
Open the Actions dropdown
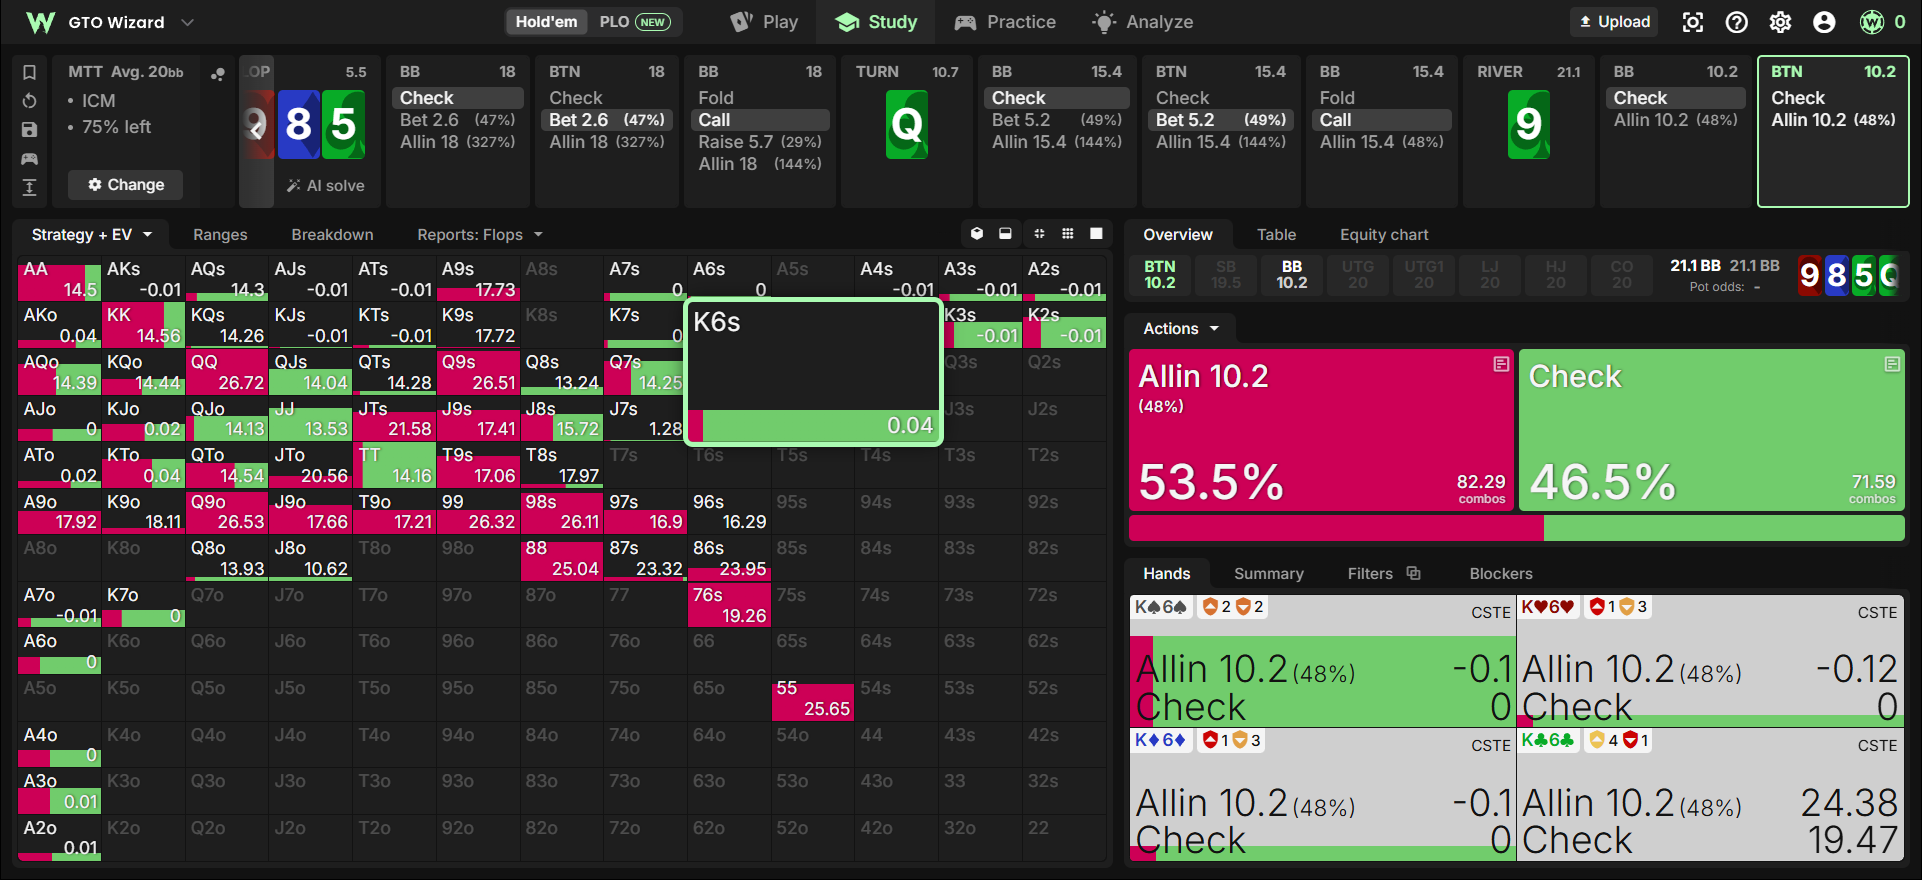(1181, 329)
